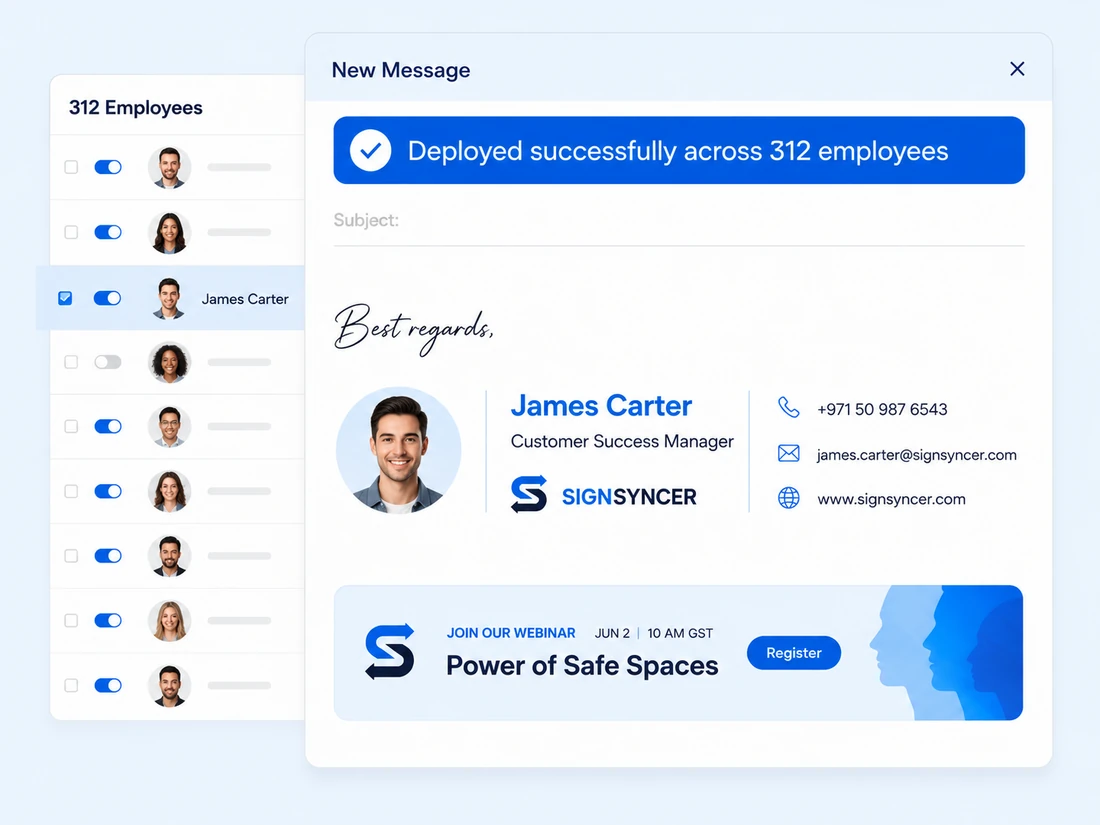Turn off the toggle above James Carter's row
The width and height of the screenshot is (1100, 825).
point(108,232)
